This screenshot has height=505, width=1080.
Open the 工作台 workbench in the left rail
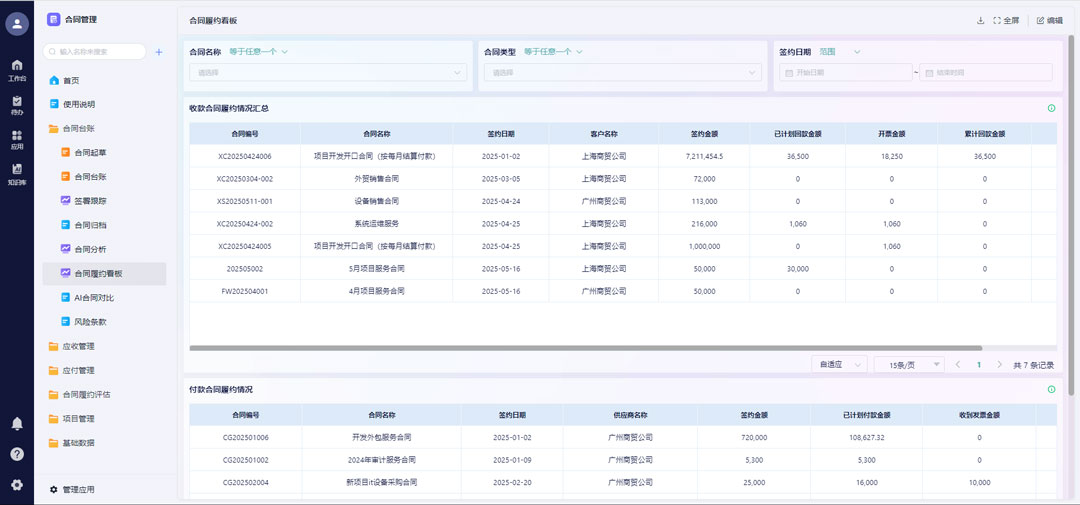(17, 69)
